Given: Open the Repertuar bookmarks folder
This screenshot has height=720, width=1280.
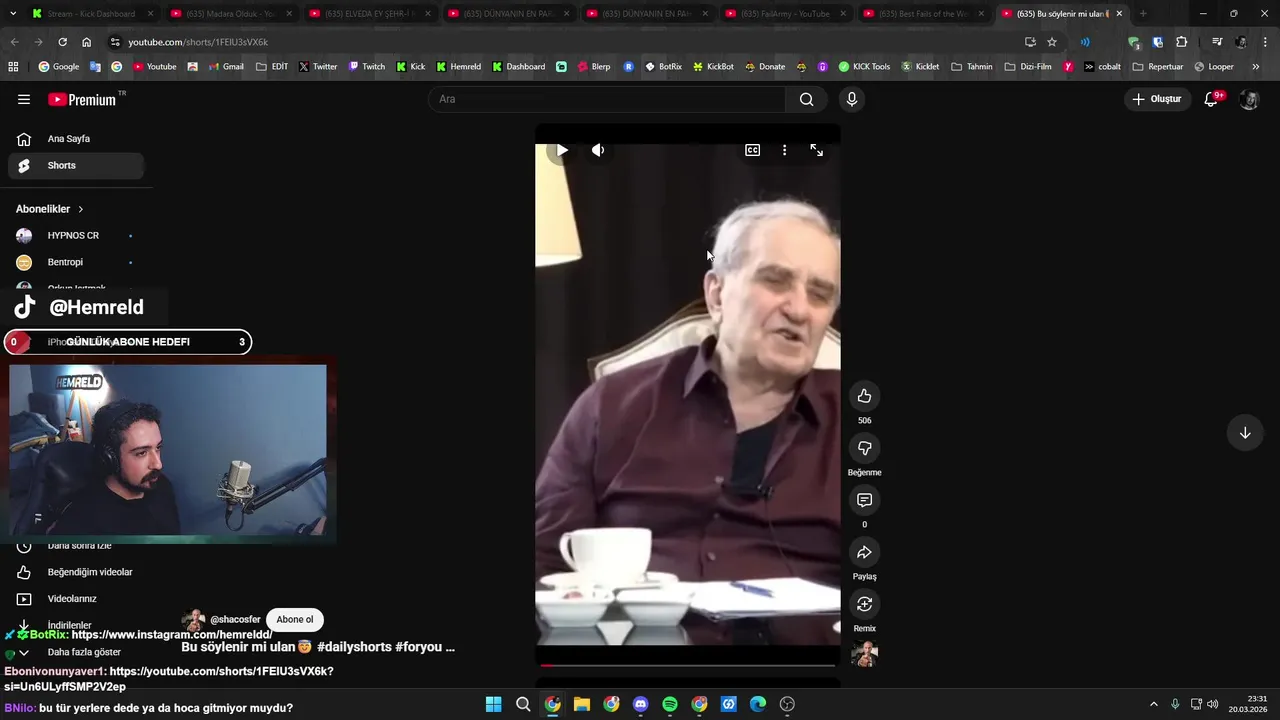Looking at the screenshot, I should click(x=1158, y=67).
